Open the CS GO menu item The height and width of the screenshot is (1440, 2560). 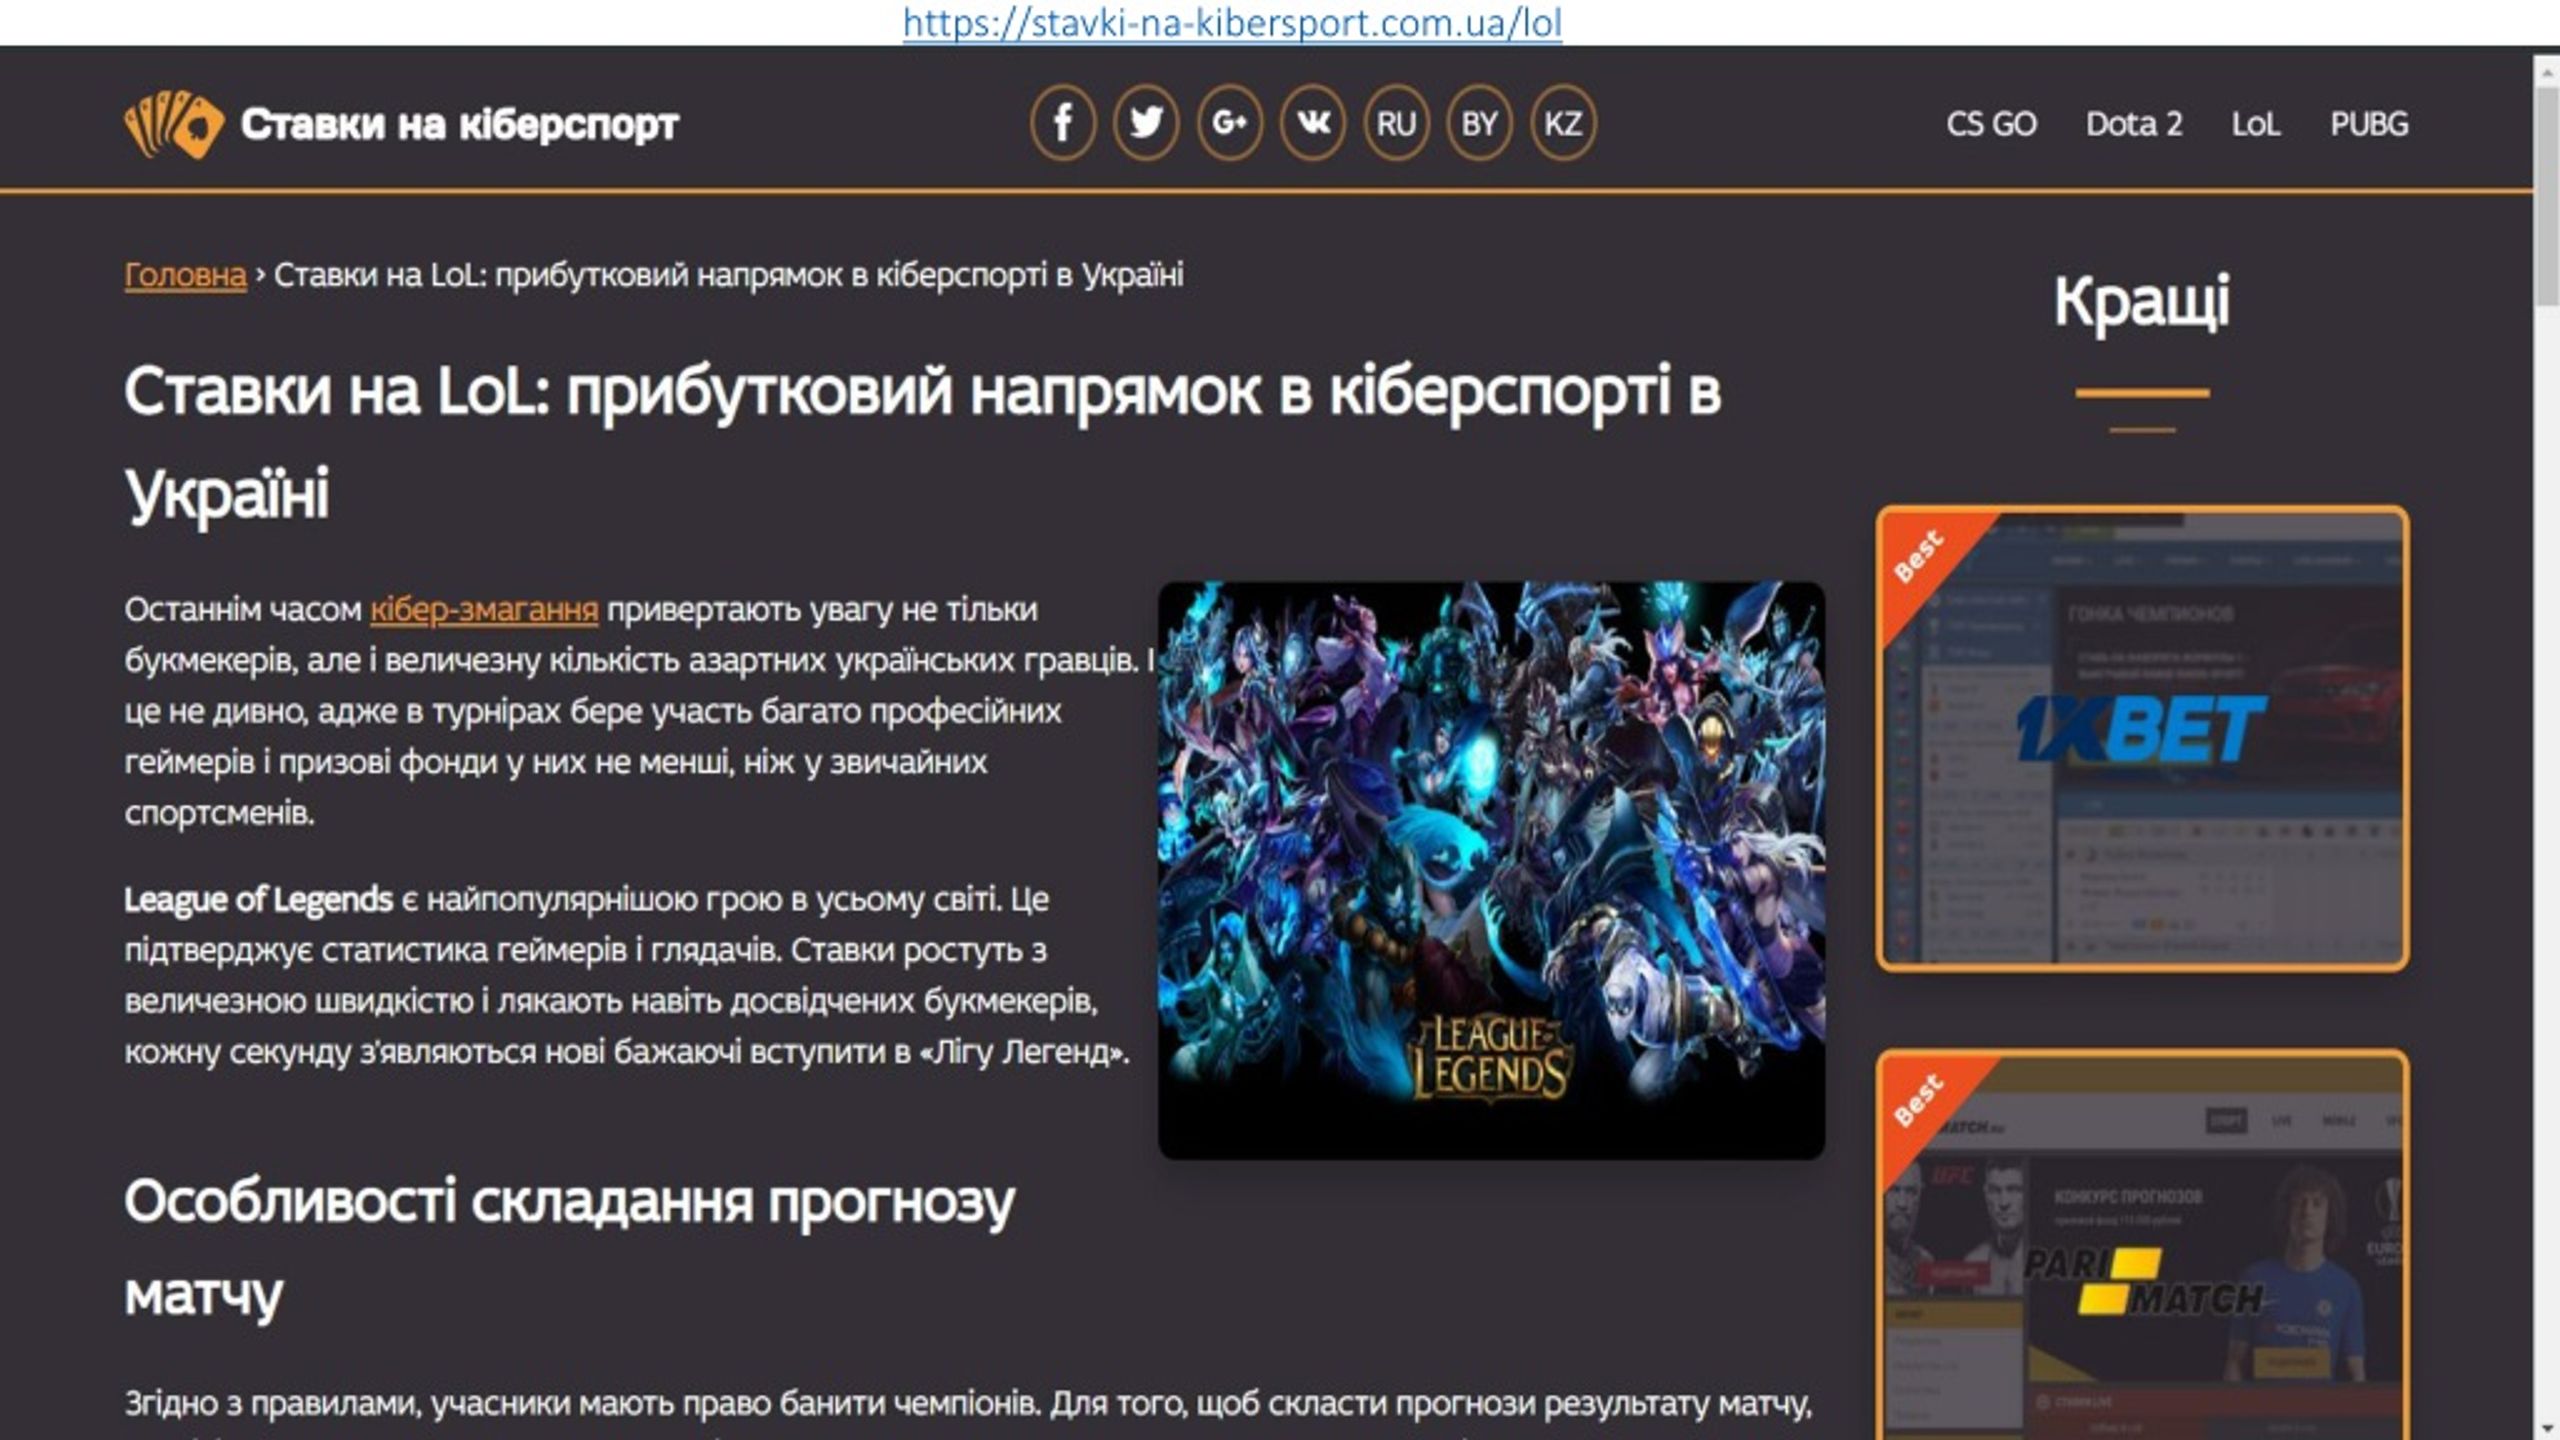pos(1991,124)
